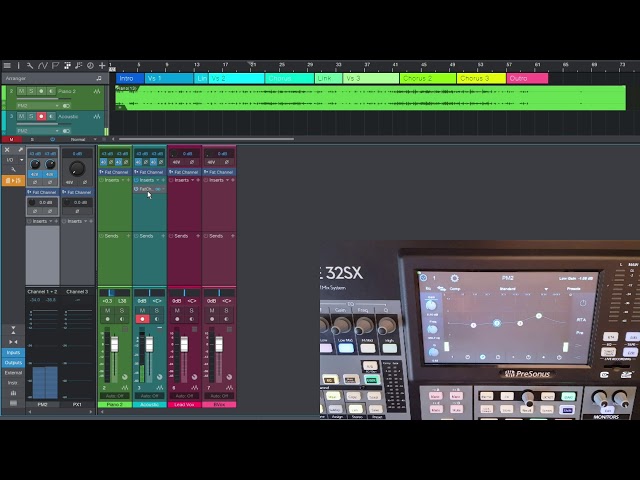640x480 pixels.
Task: Pin the mixer console panel
Action: pyautogui.click(x=20, y=150)
